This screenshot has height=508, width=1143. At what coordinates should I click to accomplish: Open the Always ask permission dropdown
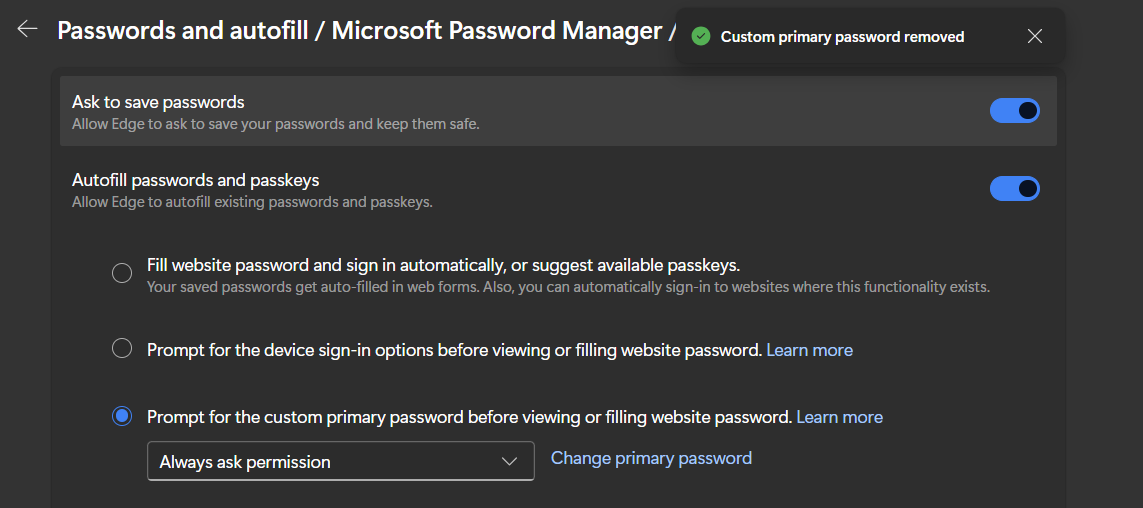pos(340,461)
